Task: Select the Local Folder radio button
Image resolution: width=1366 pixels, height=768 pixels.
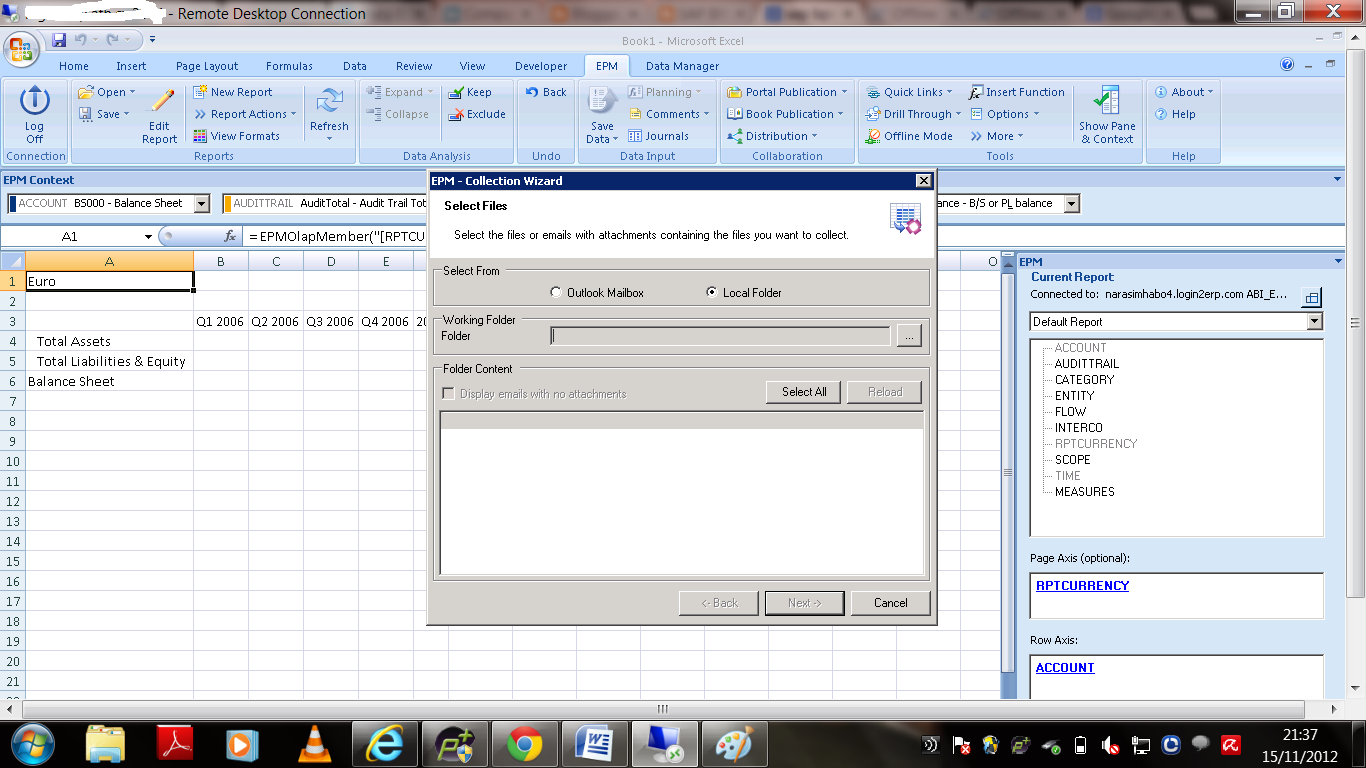Action: [x=711, y=291]
